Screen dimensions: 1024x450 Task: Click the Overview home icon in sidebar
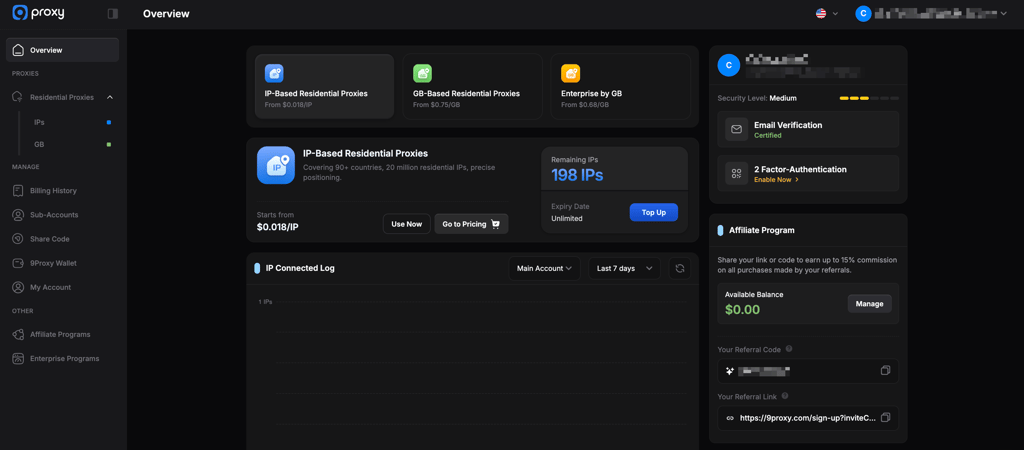18,50
